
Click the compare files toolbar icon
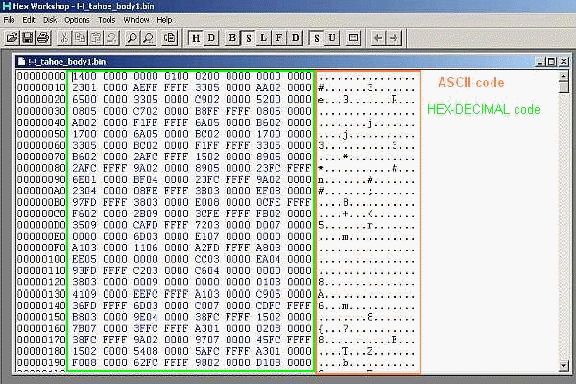pos(170,38)
